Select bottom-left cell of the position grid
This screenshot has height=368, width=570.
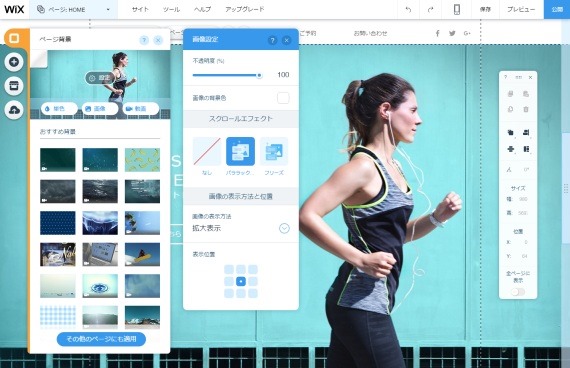coord(229,293)
